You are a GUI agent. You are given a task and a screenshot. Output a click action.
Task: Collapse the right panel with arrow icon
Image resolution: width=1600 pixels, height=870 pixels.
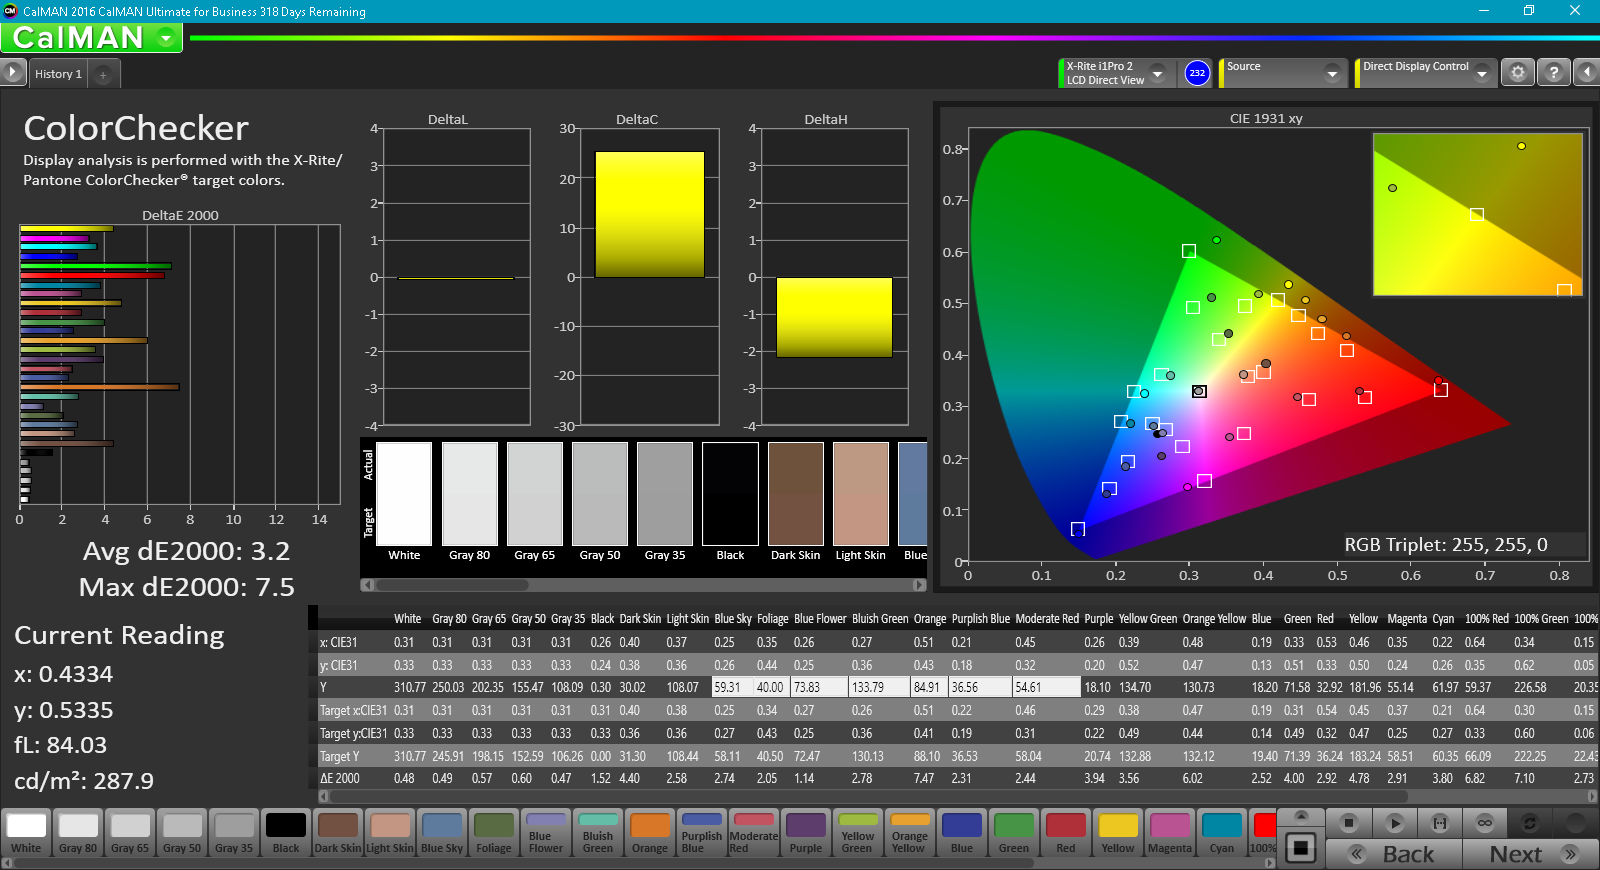[x=1586, y=73]
